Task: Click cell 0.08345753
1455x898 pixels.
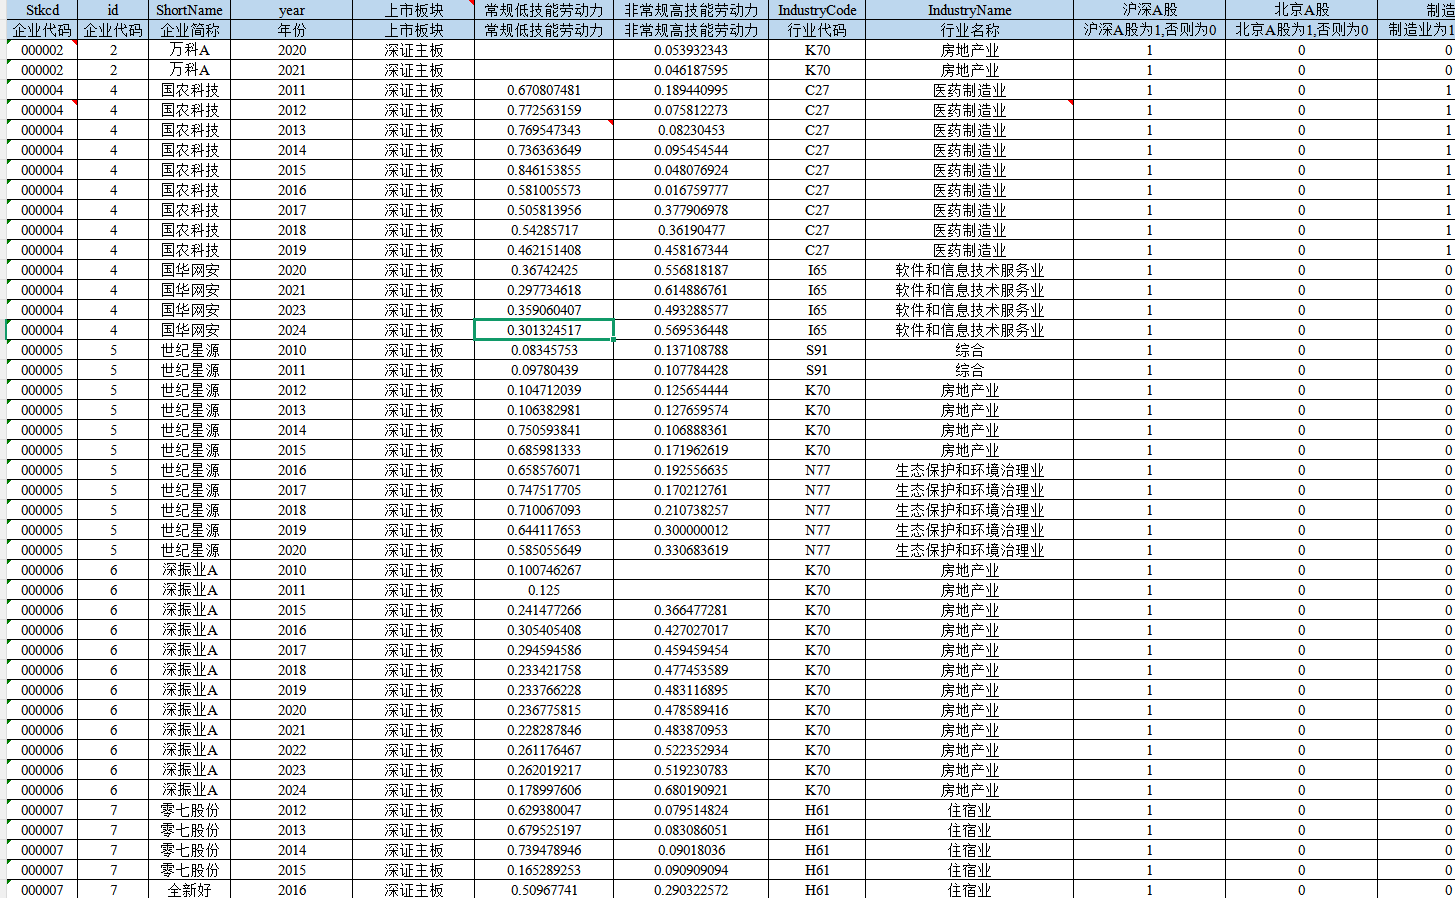Action: point(544,350)
